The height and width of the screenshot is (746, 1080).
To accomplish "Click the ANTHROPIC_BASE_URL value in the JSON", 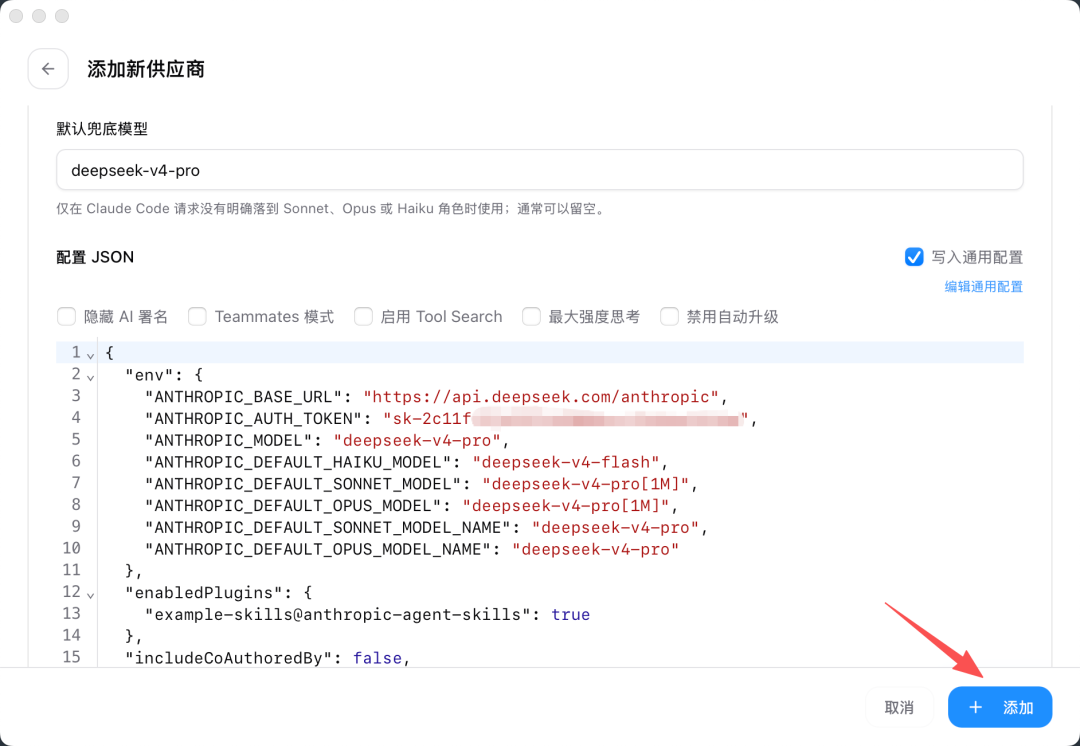I will point(541,397).
